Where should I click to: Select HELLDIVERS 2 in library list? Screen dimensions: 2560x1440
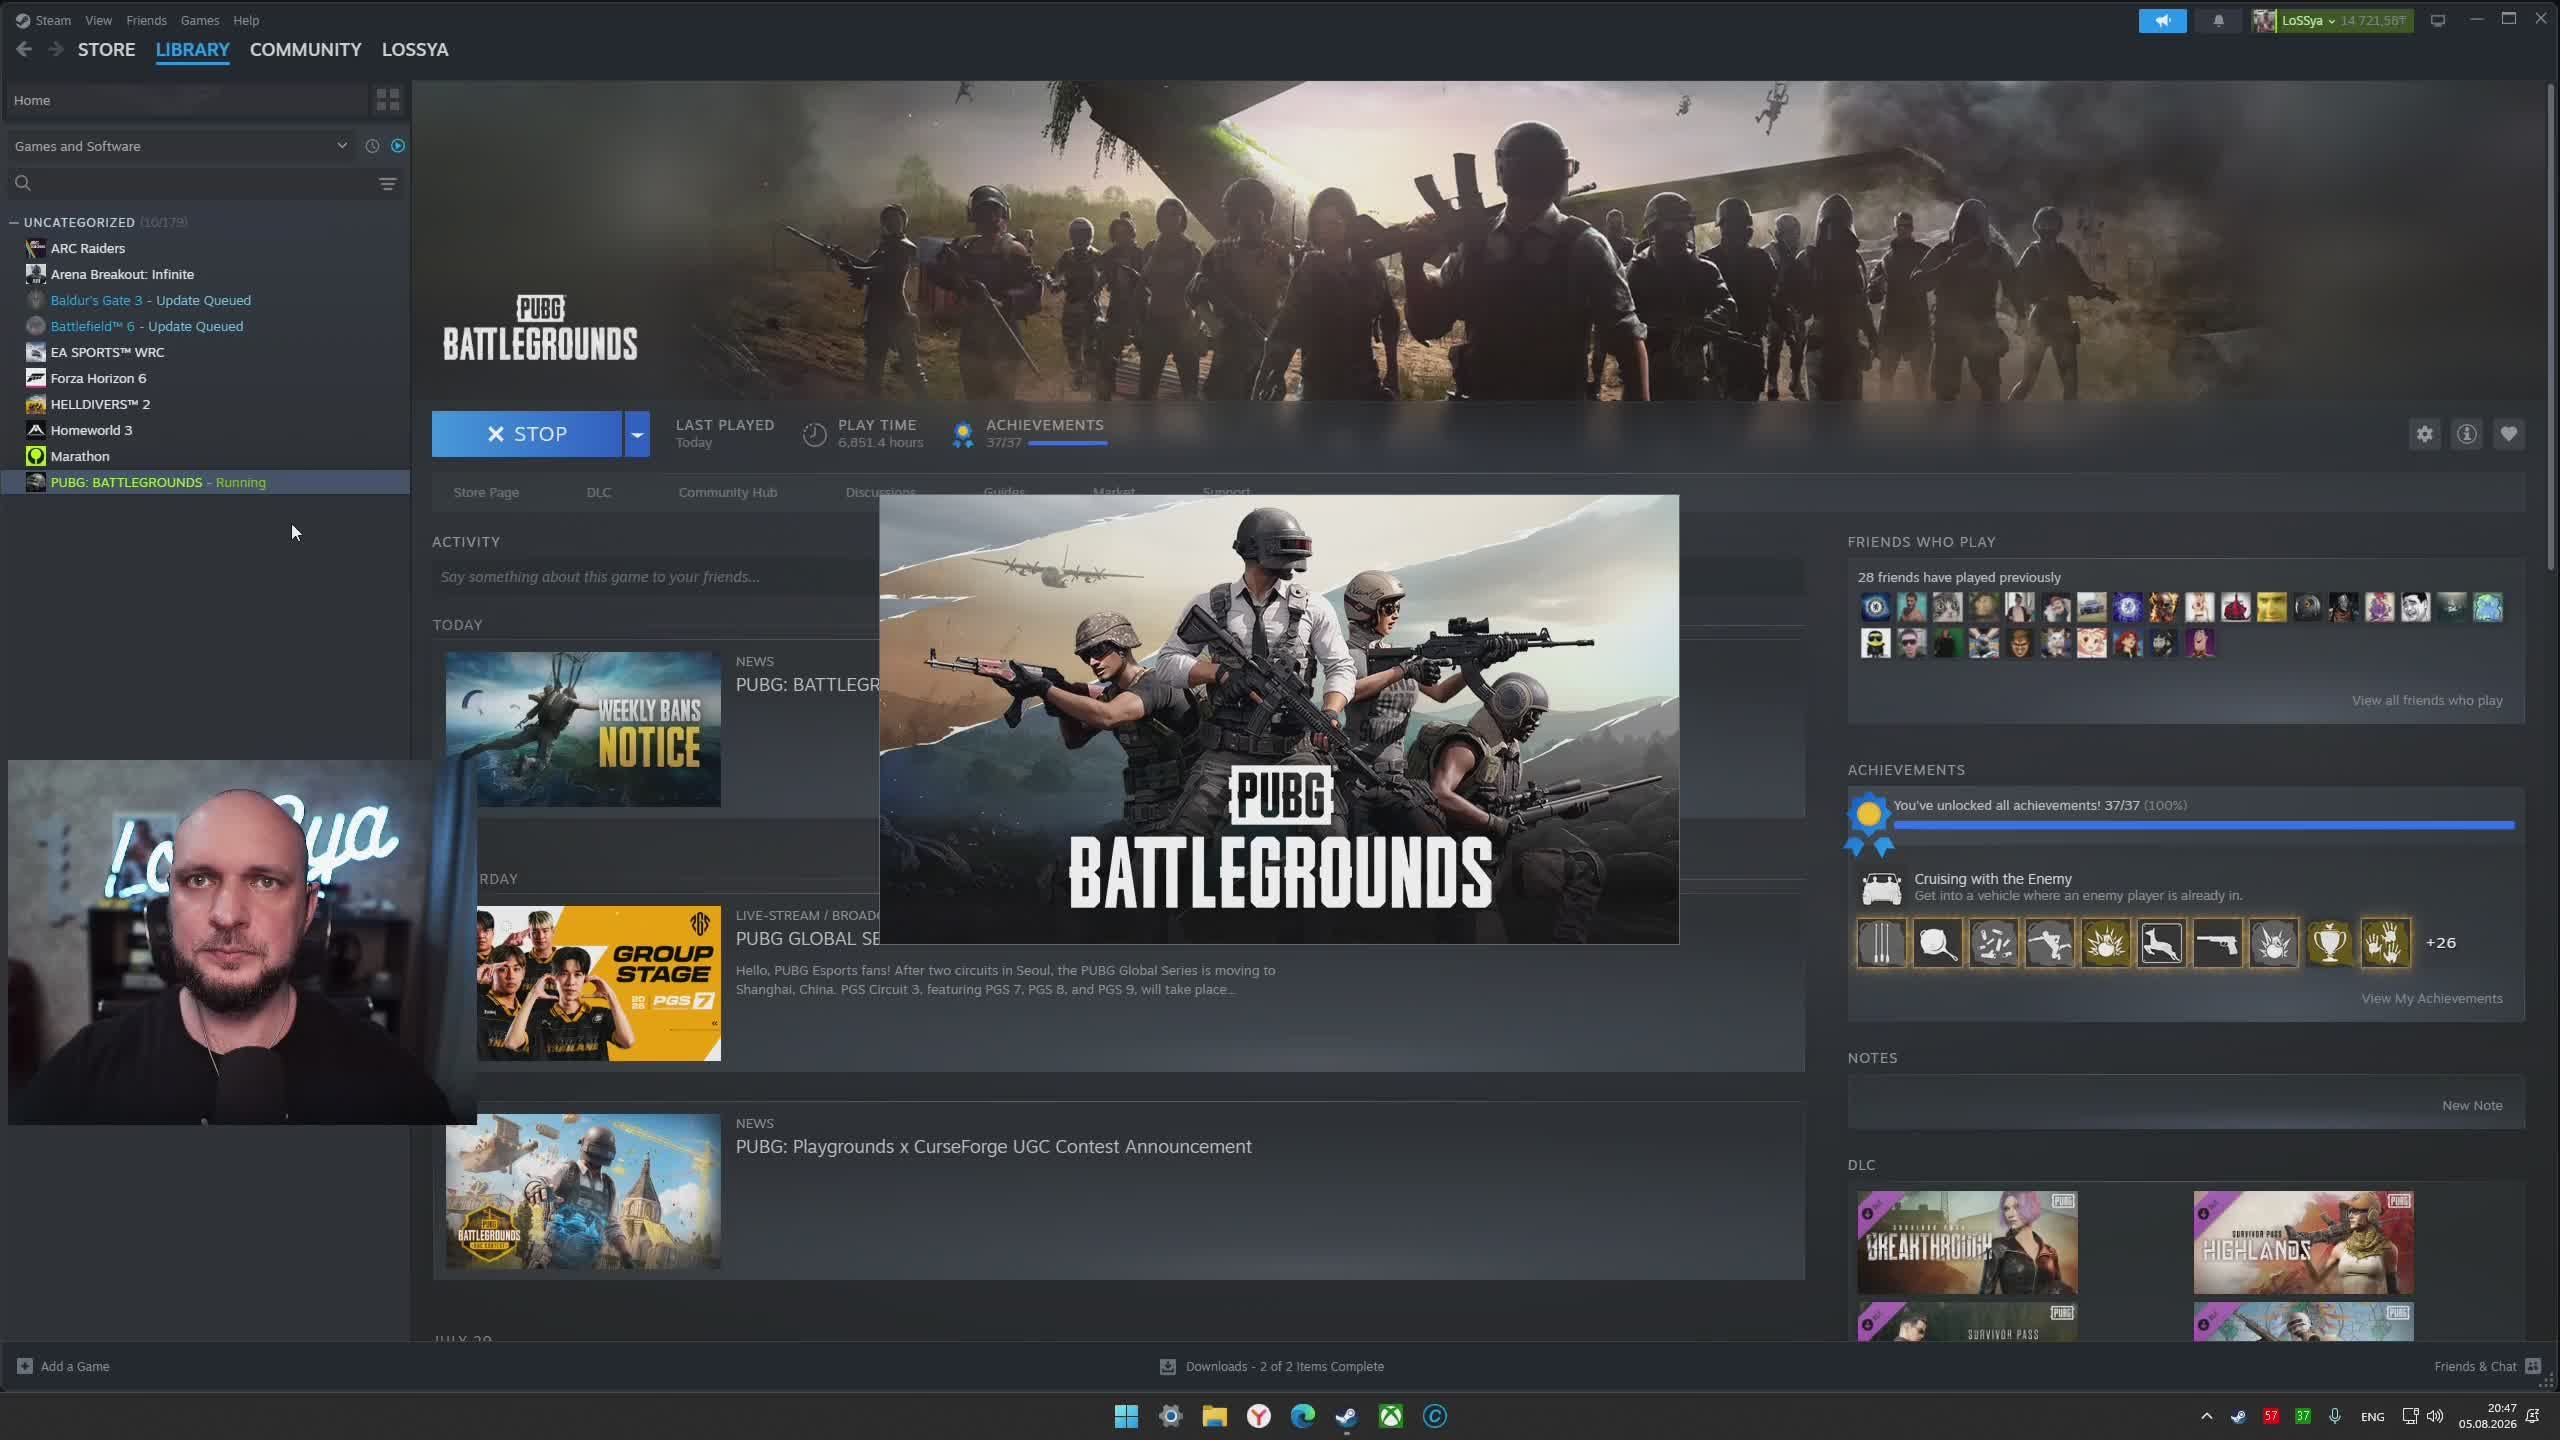pyautogui.click(x=205, y=404)
